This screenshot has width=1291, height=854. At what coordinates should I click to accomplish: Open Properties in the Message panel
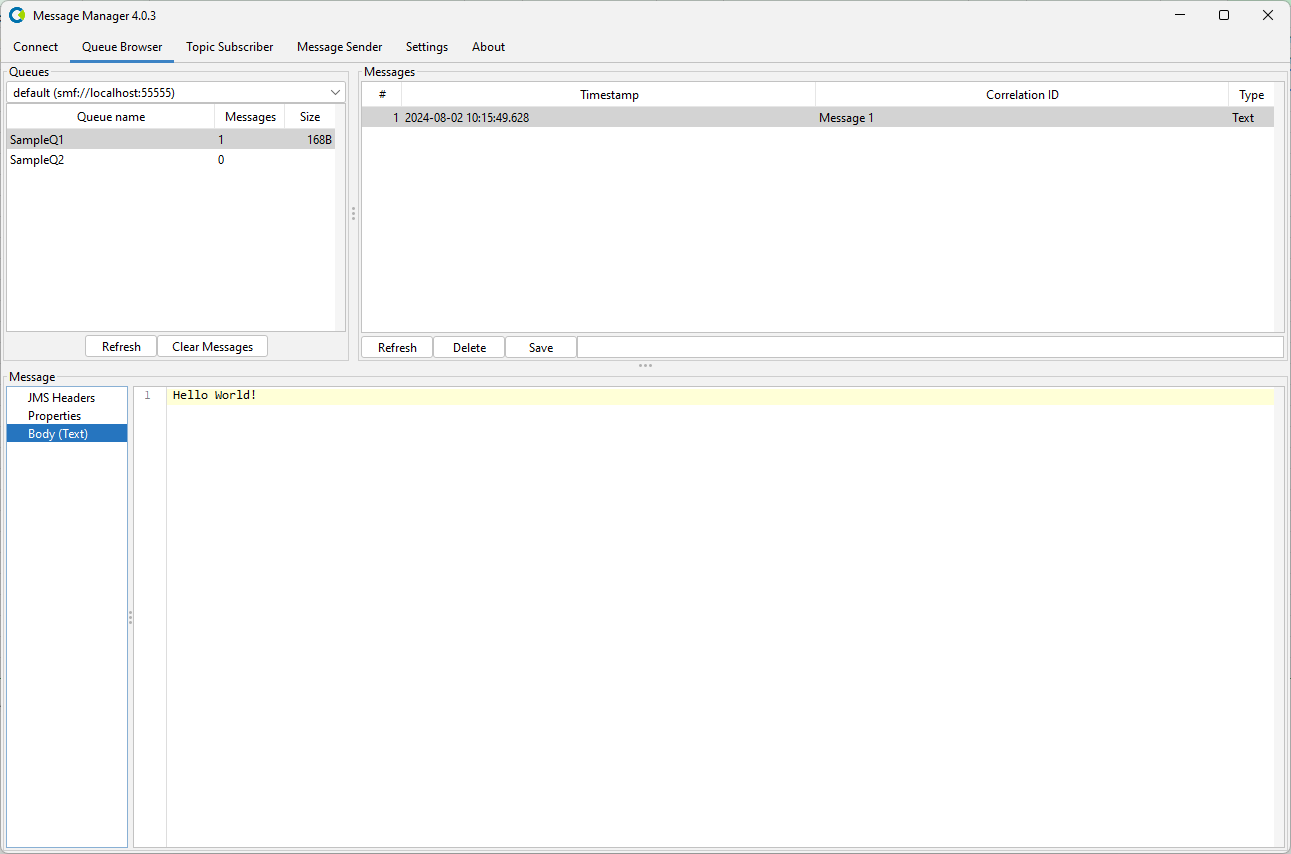54,416
